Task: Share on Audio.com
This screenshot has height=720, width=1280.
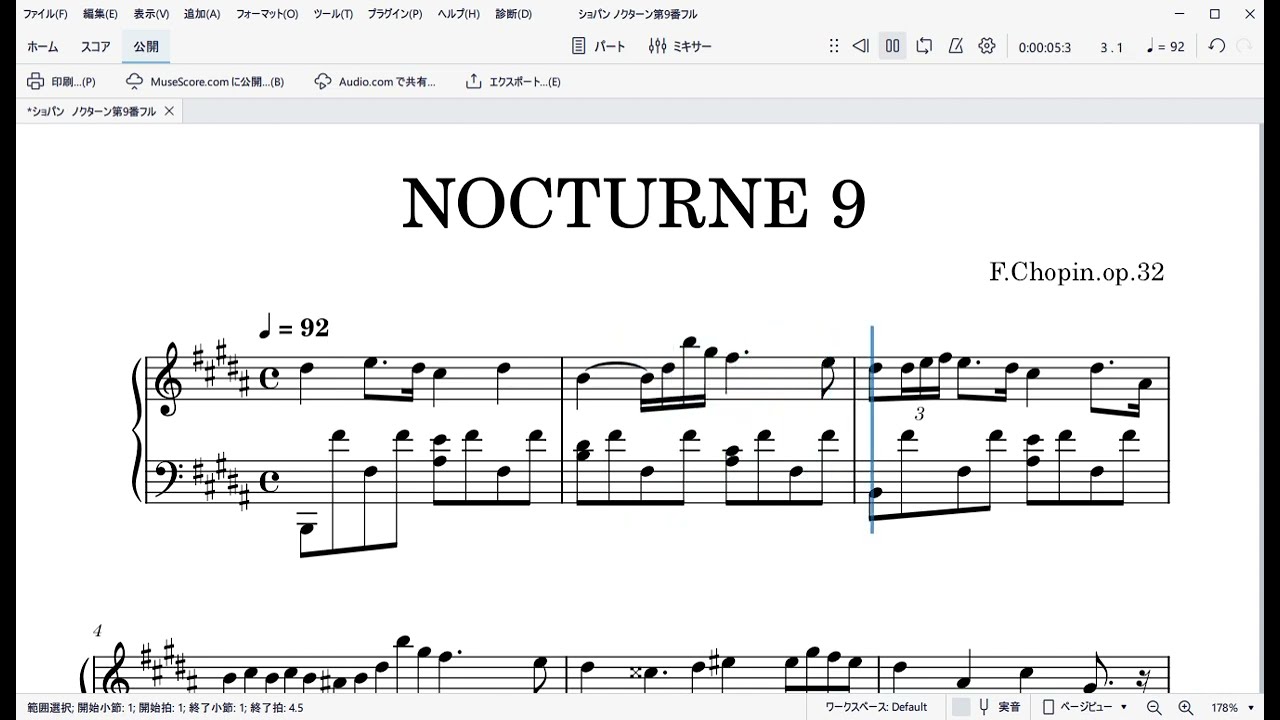Action: (375, 82)
